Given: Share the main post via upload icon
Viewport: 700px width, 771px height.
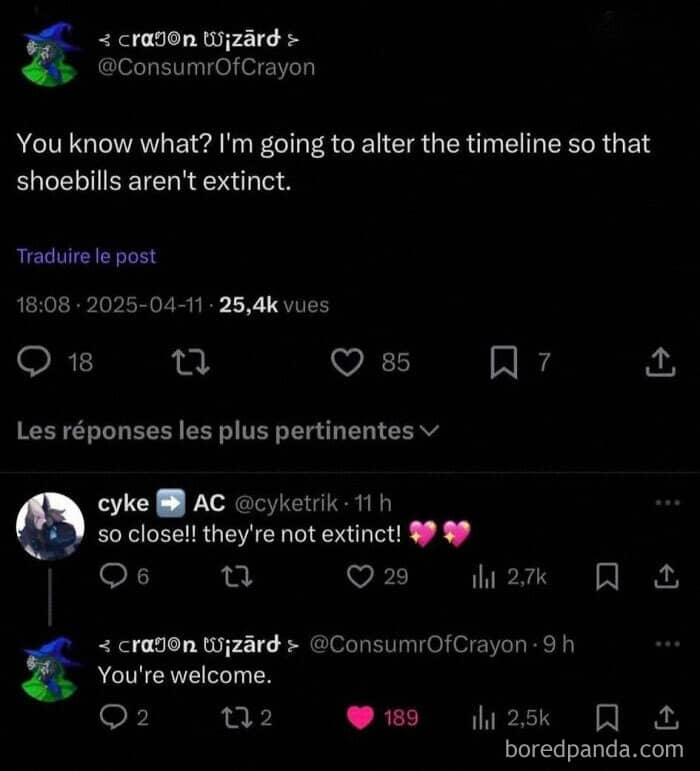Looking at the screenshot, I should (x=661, y=362).
